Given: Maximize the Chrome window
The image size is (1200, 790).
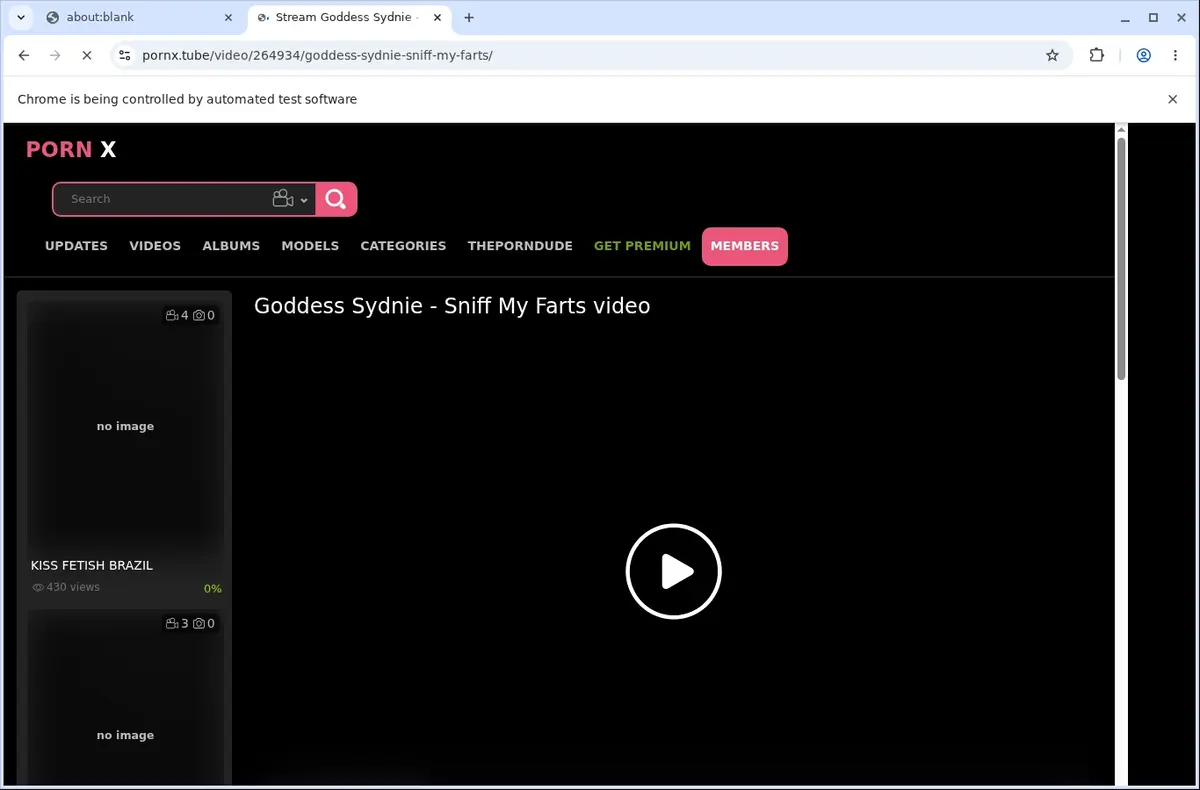Looking at the screenshot, I should click(x=1153, y=17).
